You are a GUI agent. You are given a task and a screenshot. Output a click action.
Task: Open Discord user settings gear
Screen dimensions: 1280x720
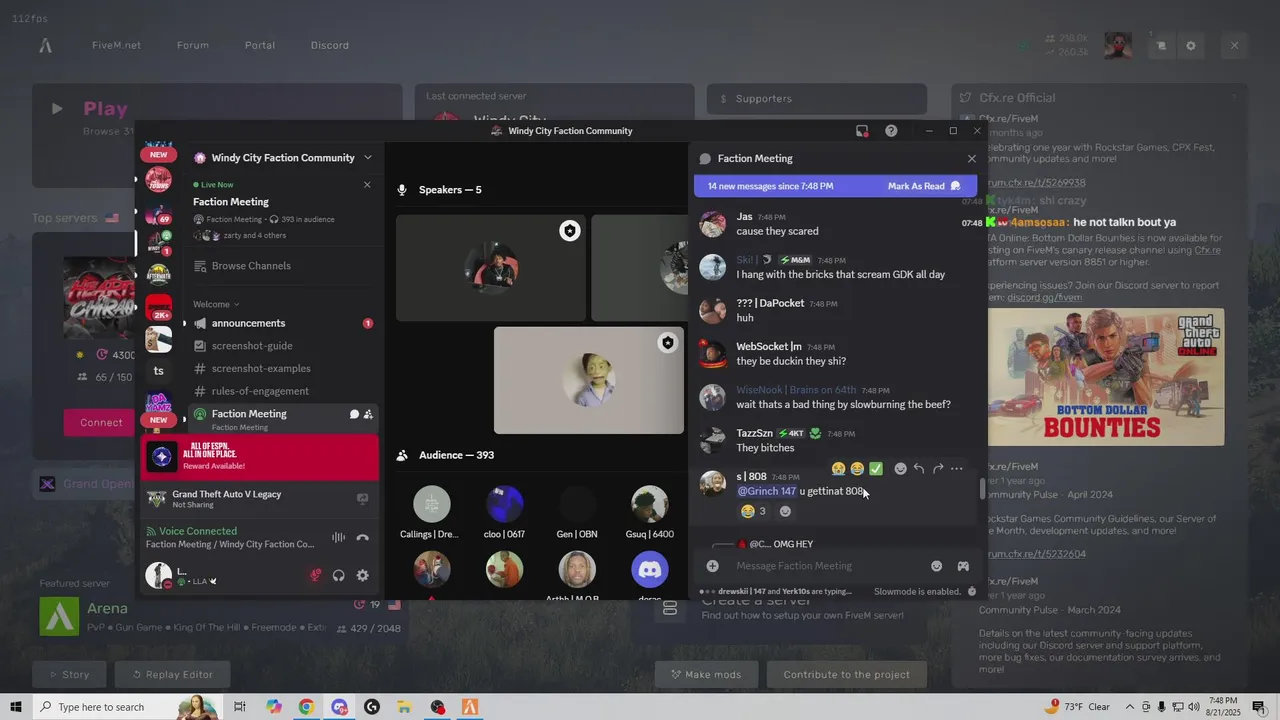(362, 575)
